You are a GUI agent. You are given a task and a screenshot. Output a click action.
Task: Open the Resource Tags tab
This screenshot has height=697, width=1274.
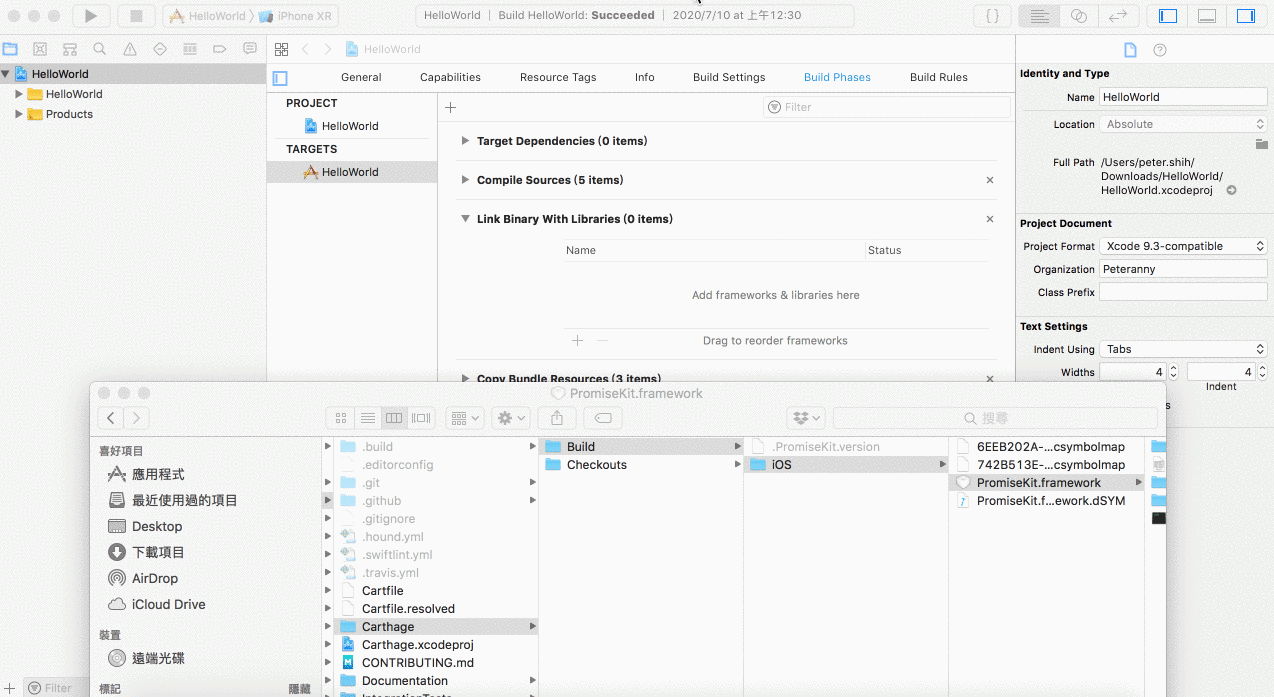[558, 77]
